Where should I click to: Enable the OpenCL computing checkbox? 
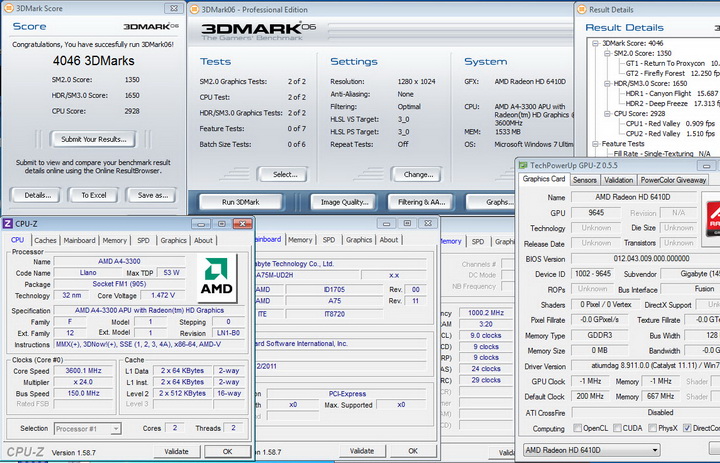(579, 428)
